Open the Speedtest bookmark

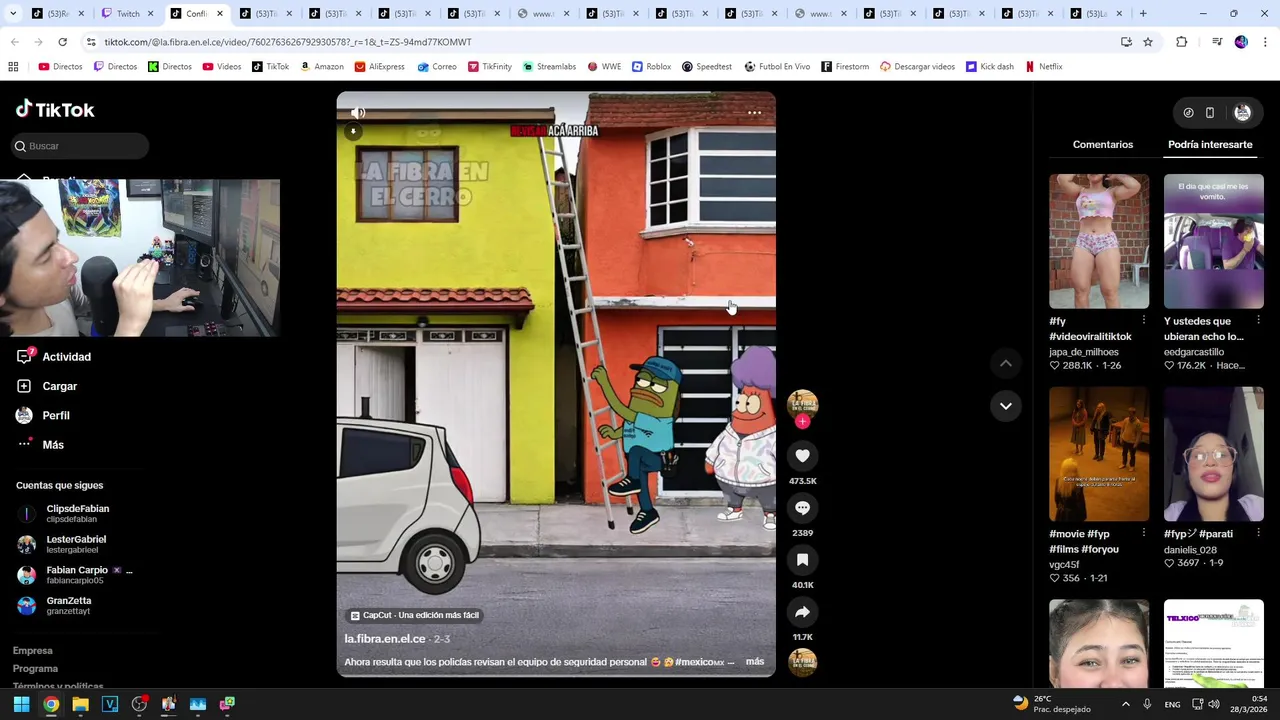tap(707, 67)
